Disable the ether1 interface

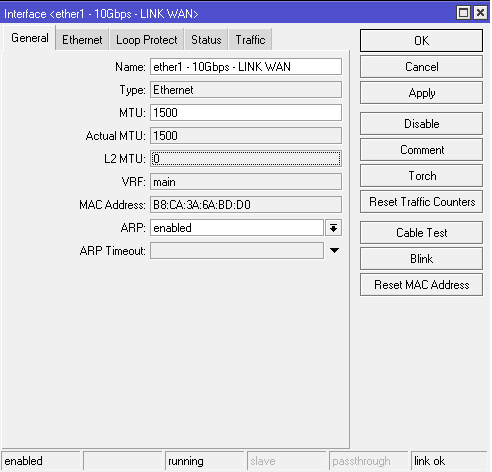click(421, 124)
